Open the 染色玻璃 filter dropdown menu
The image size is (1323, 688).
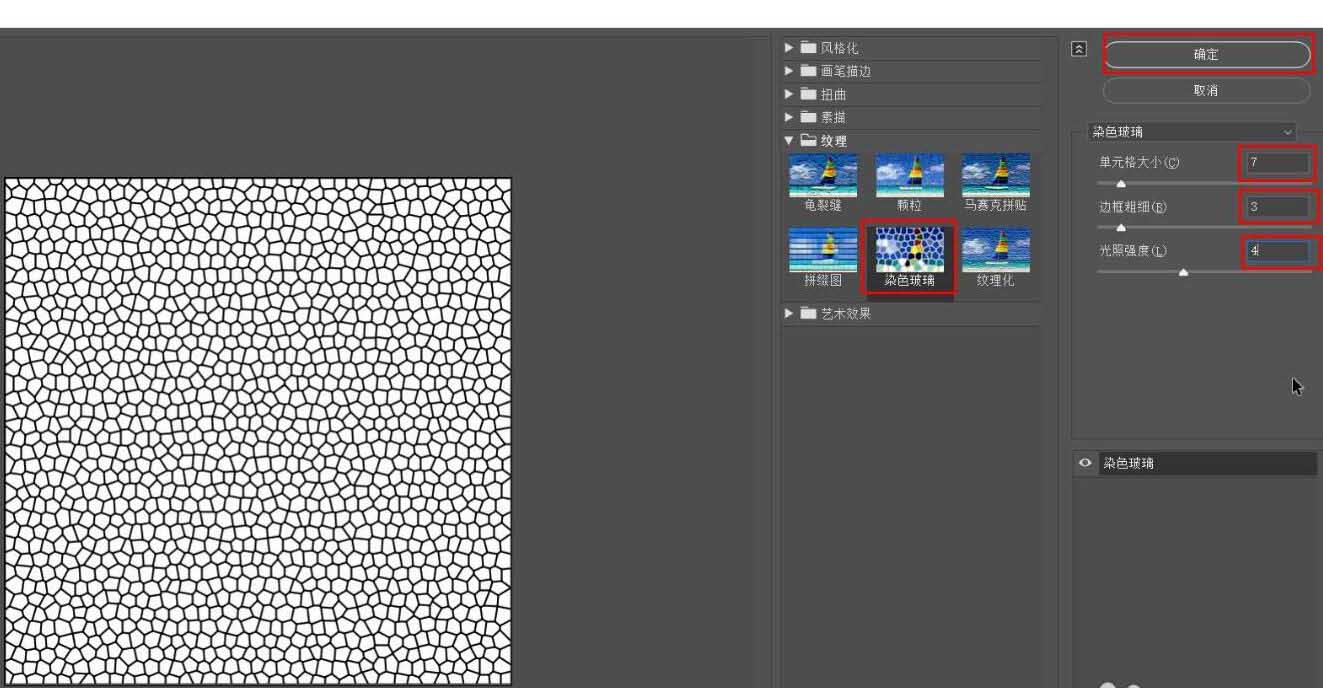(1289, 131)
